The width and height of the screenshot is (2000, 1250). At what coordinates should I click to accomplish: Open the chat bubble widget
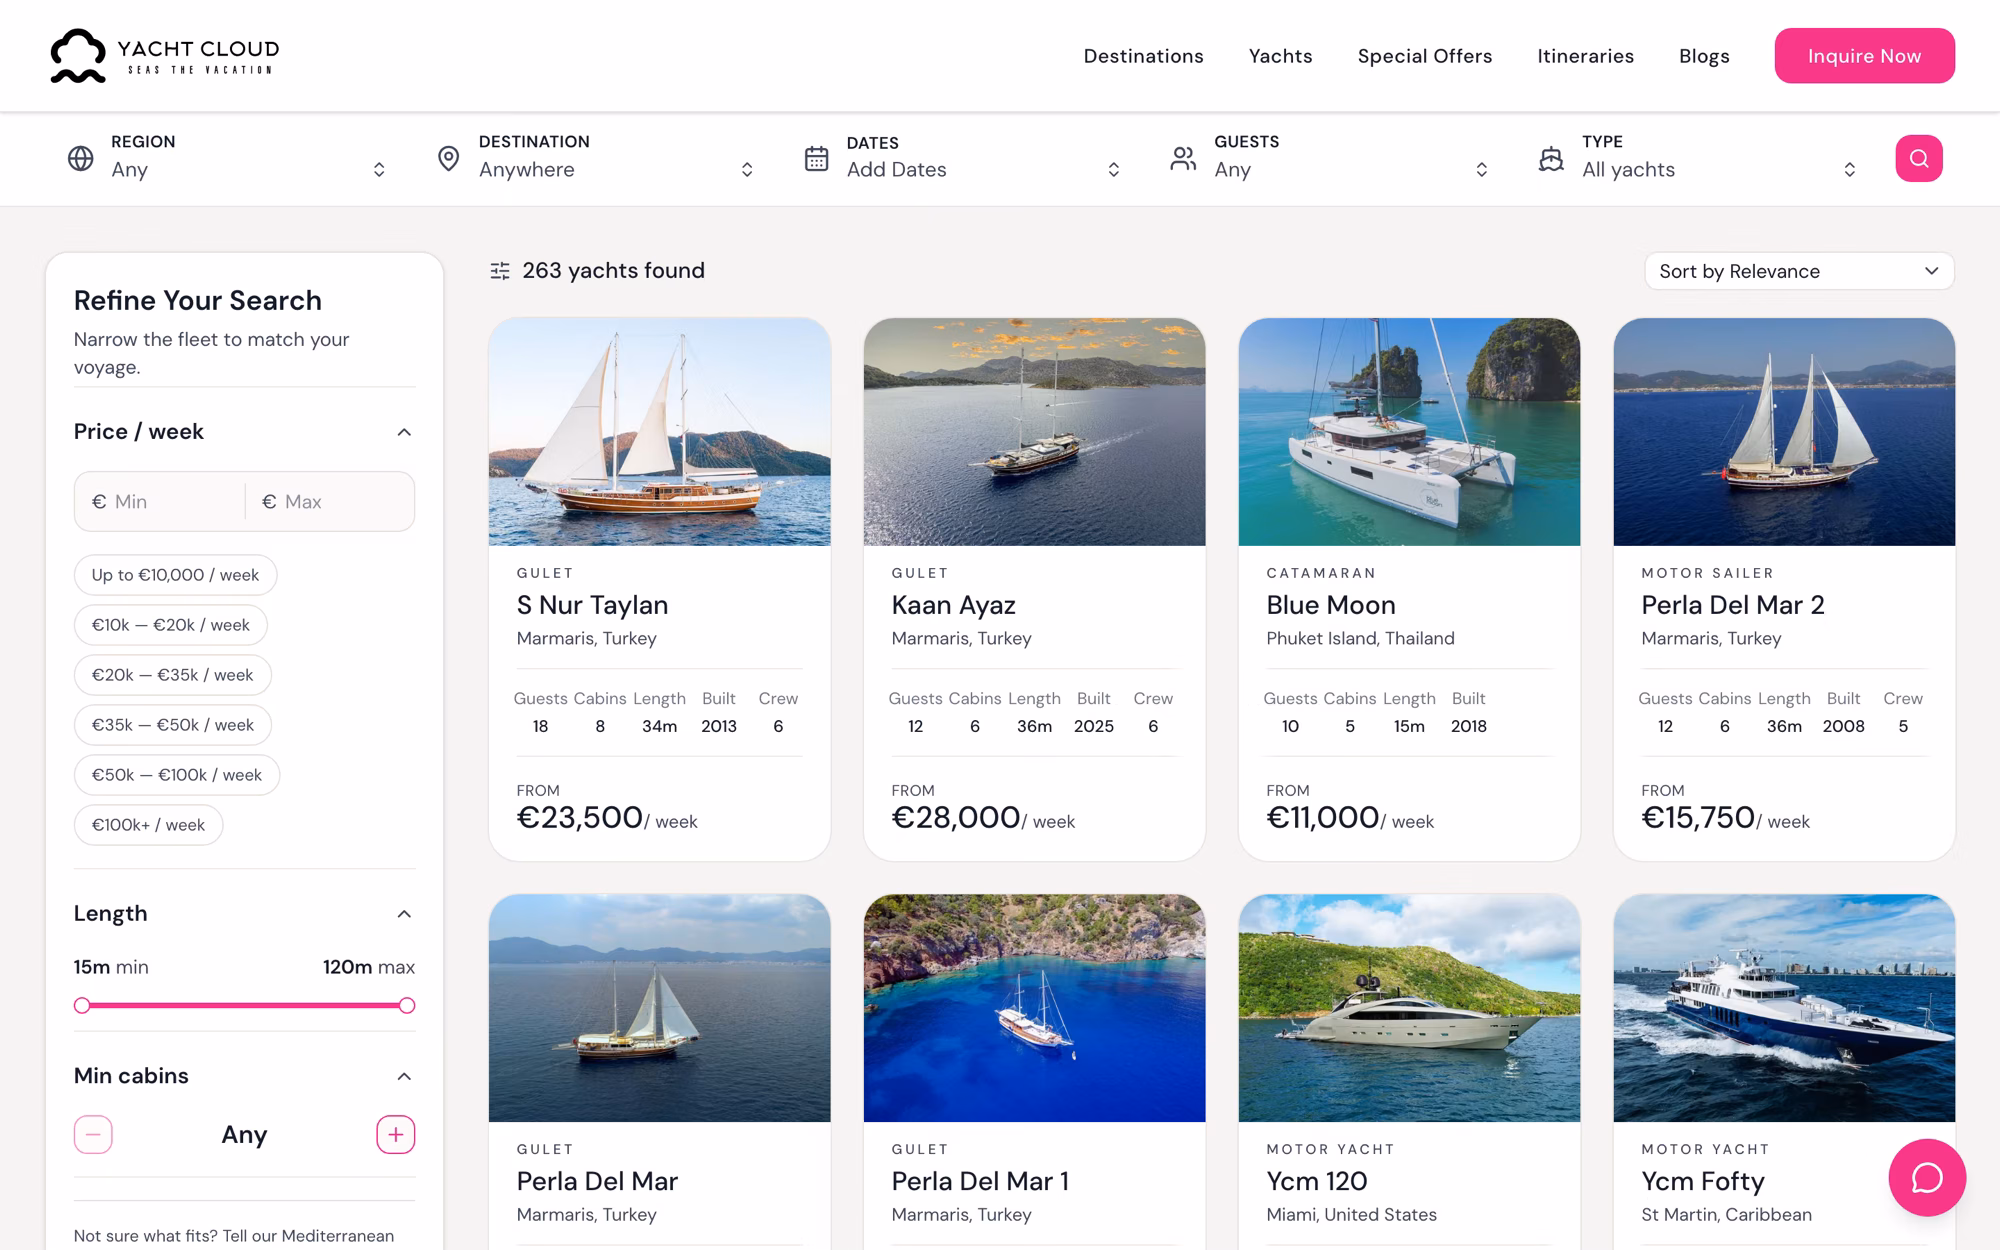(1926, 1177)
